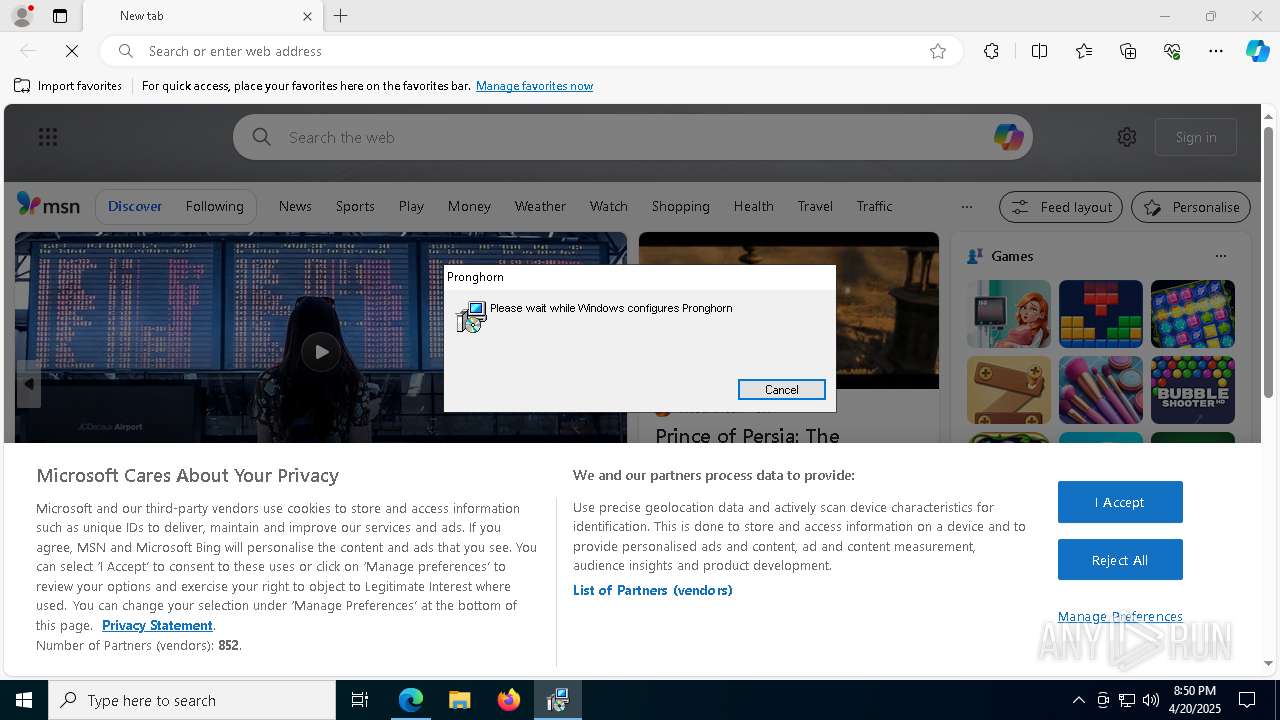Open Browser essentials heart icon
Viewport: 1280px width, 720px height.
click(1172, 51)
